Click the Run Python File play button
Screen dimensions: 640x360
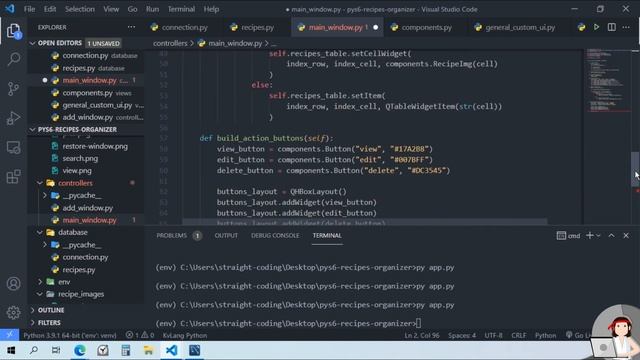[x=596, y=27]
